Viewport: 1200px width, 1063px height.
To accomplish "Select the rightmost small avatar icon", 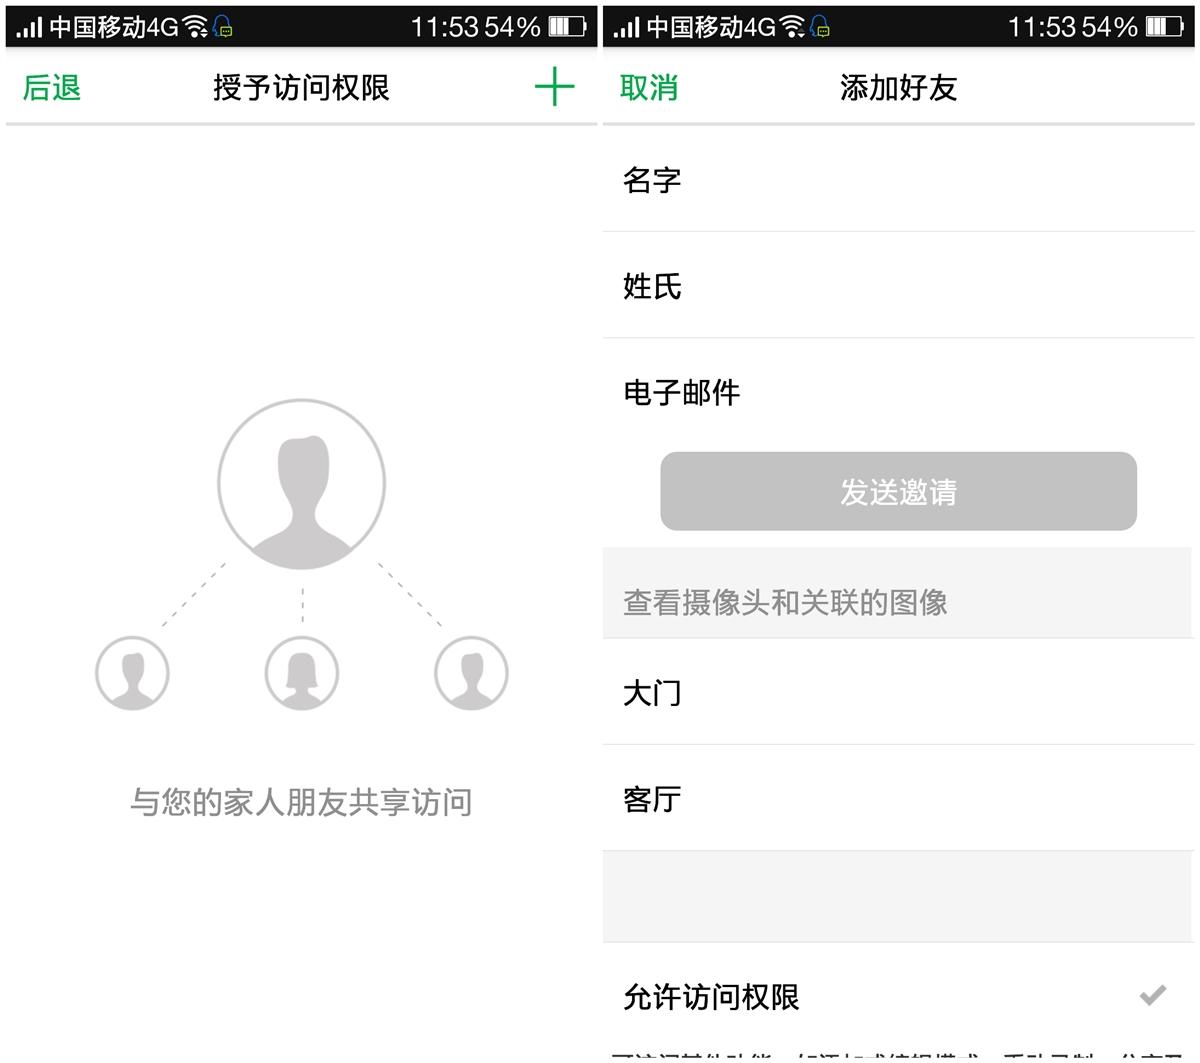I will point(471,673).
